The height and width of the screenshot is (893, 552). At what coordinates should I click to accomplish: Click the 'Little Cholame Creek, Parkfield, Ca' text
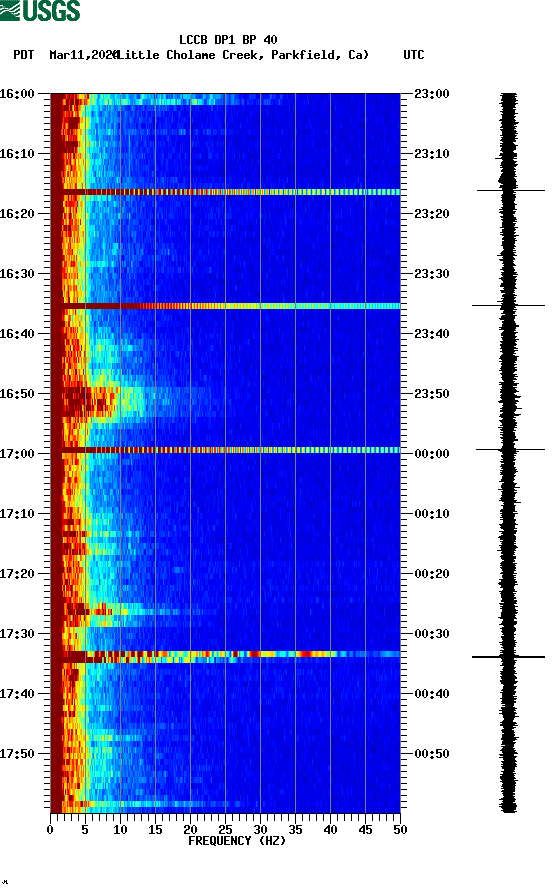[x=242, y=55]
